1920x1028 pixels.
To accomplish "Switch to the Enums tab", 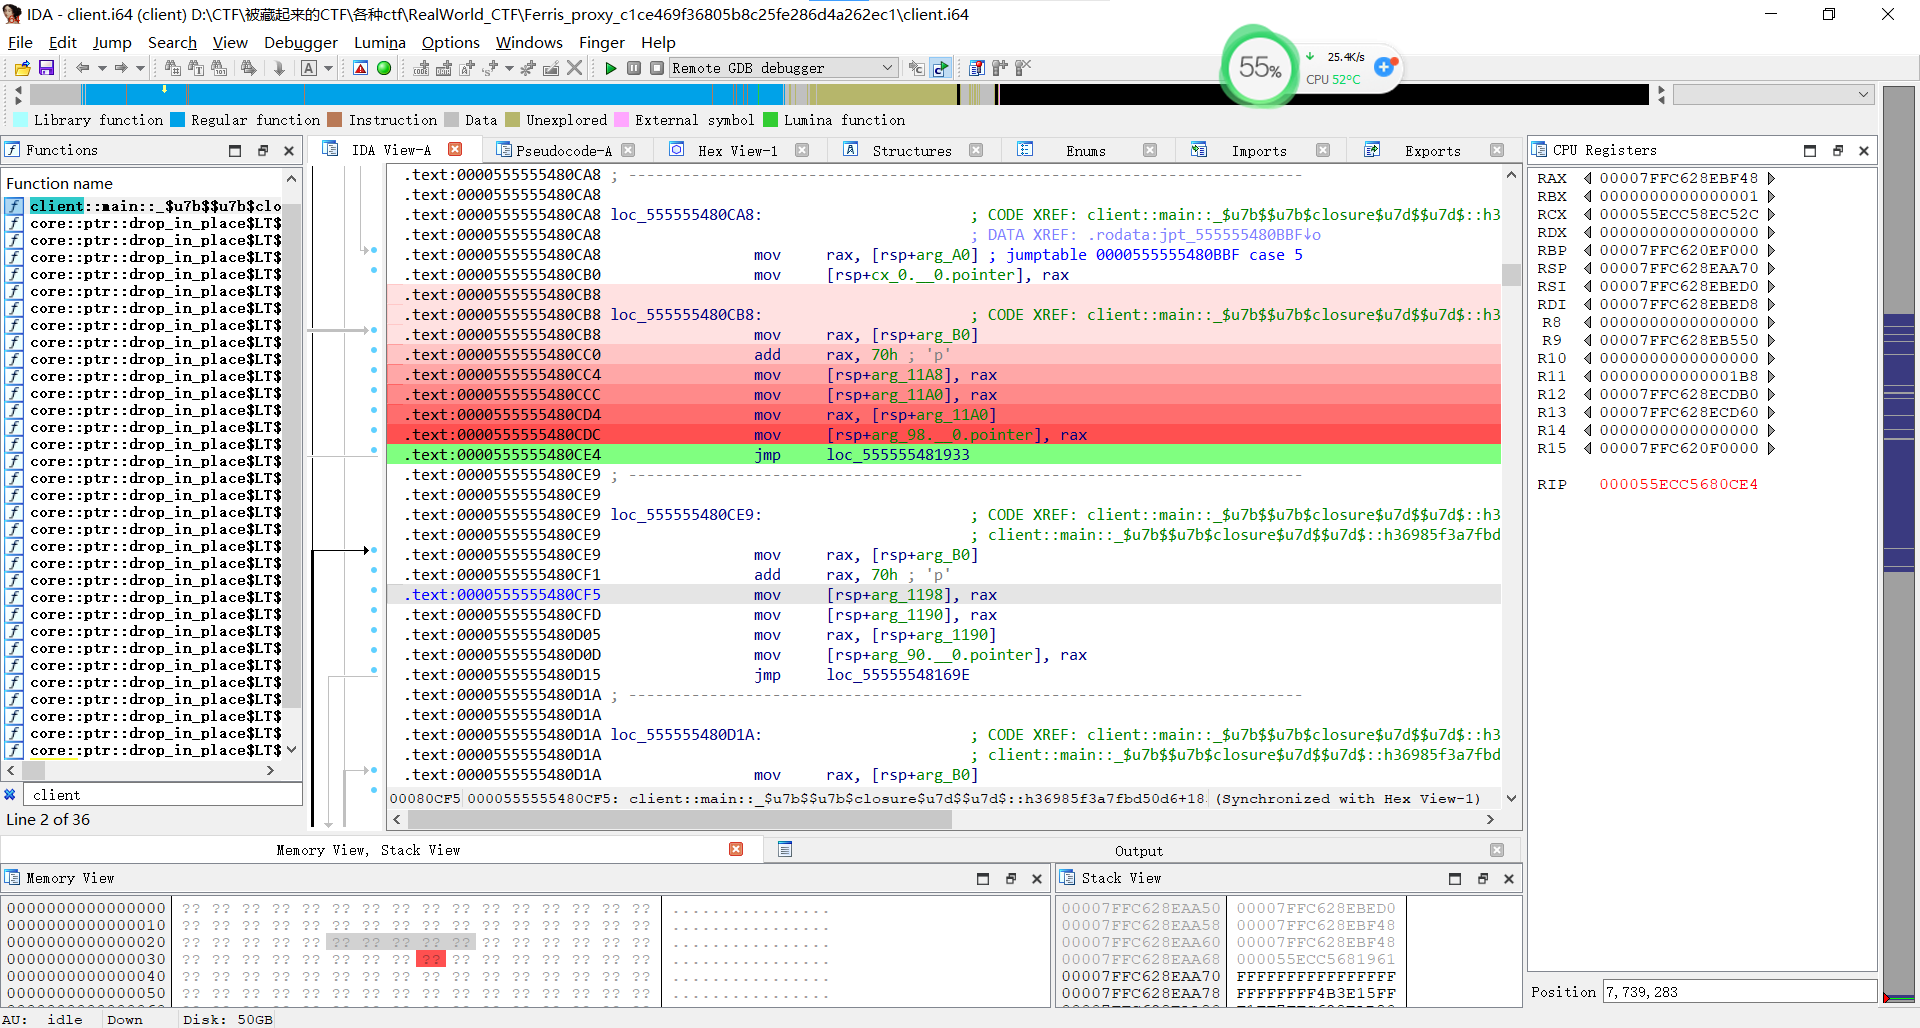I will tap(1085, 150).
